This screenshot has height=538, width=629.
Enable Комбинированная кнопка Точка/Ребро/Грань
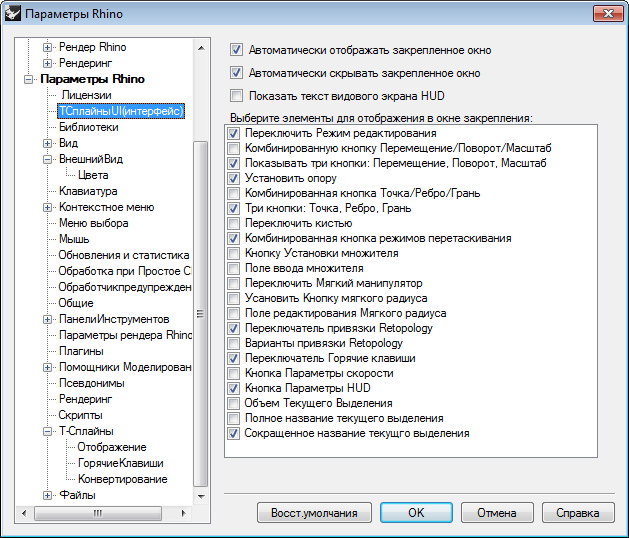tap(233, 193)
